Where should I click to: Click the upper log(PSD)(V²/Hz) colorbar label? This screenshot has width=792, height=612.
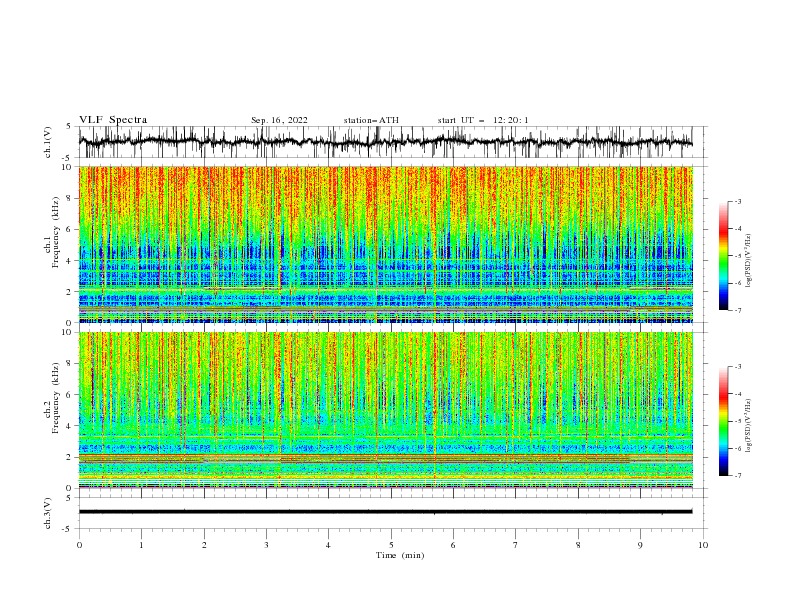[749, 261]
